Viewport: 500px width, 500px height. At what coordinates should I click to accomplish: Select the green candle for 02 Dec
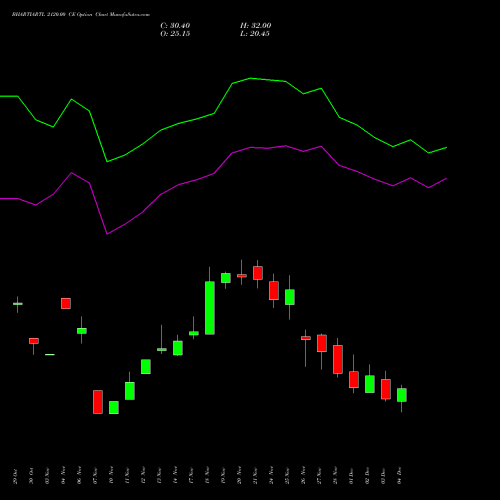pos(370,384)
